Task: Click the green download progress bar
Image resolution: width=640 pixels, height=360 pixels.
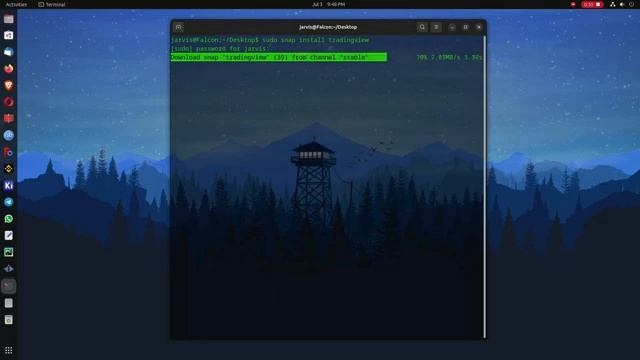Action: pos(279,57)
